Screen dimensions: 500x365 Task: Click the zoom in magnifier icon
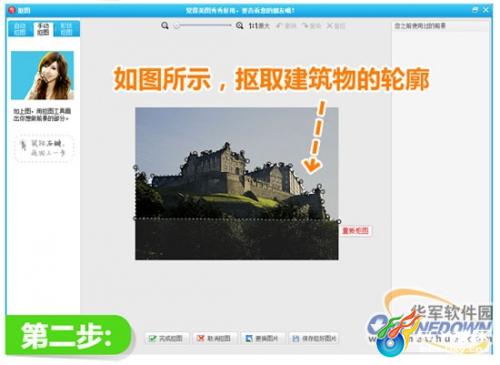pyautogui.click(x=239, y=26)
